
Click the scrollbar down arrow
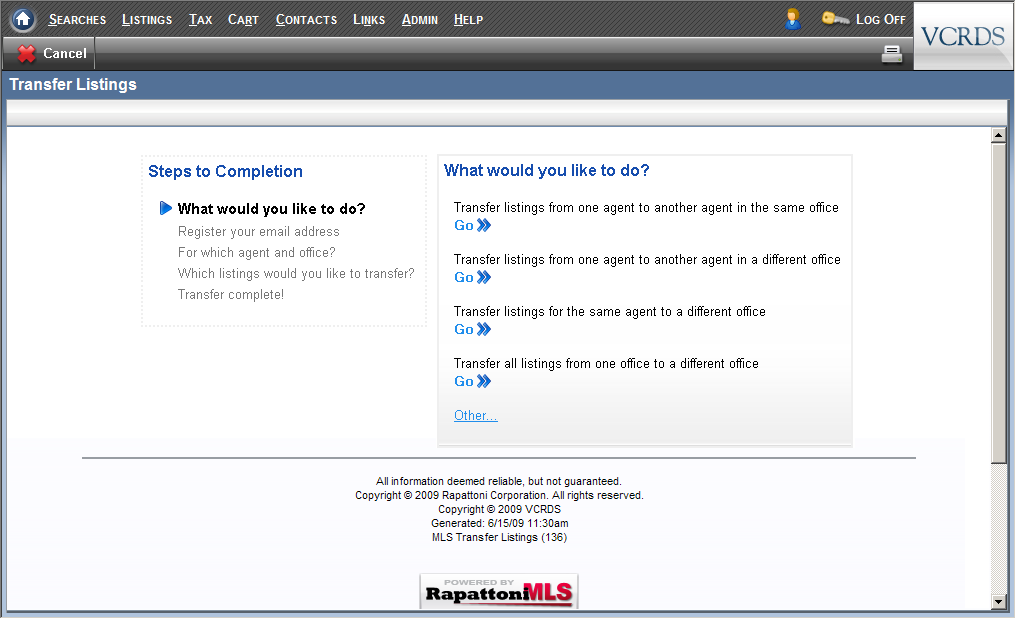999,601
